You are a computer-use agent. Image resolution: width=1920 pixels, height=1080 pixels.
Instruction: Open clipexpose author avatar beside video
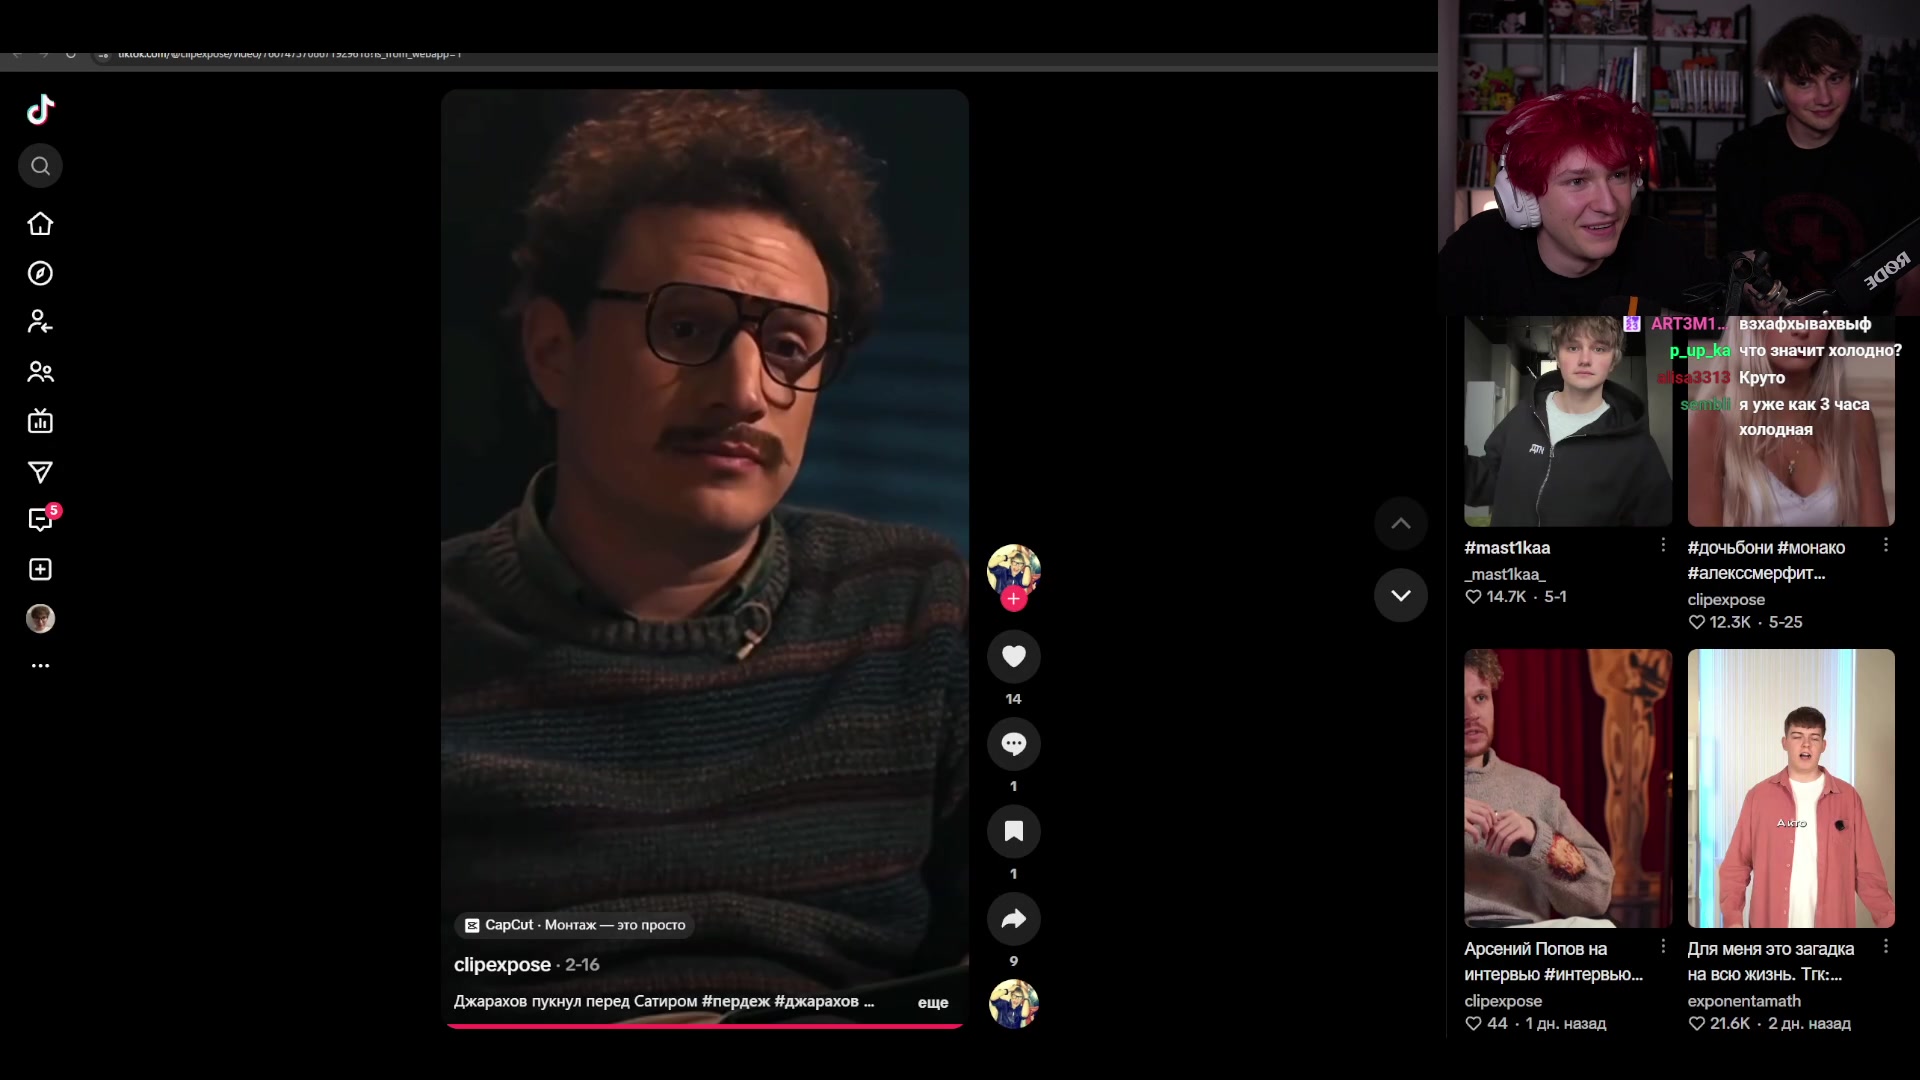(1013, 570)
